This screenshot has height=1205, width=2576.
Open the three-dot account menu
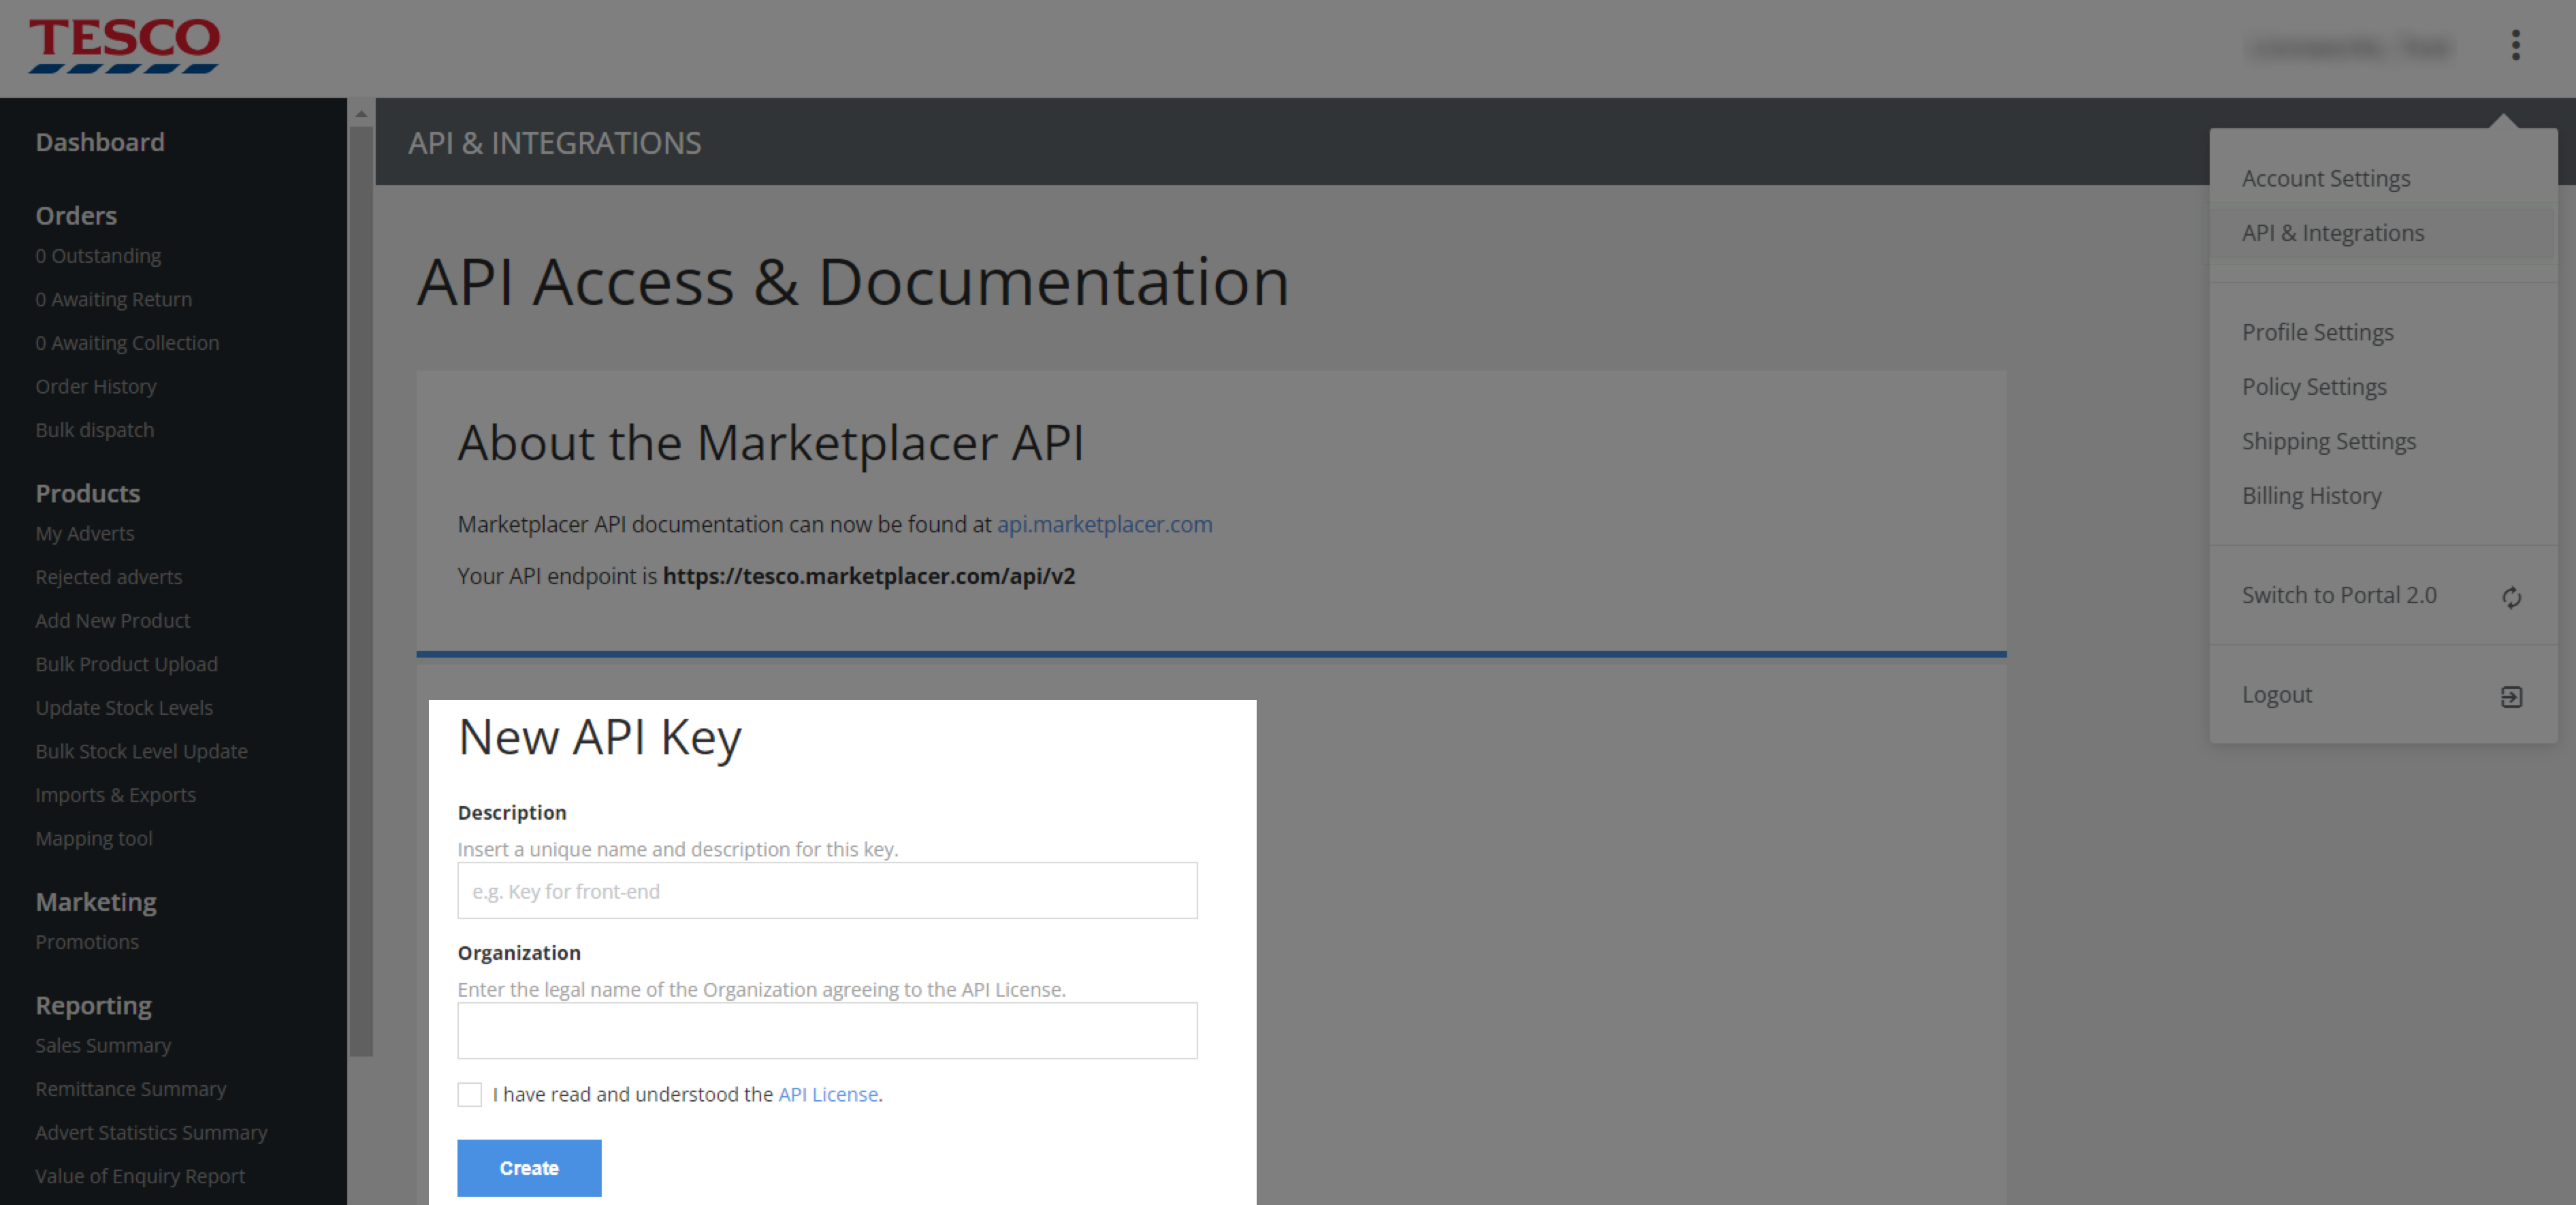(2515, 45)
